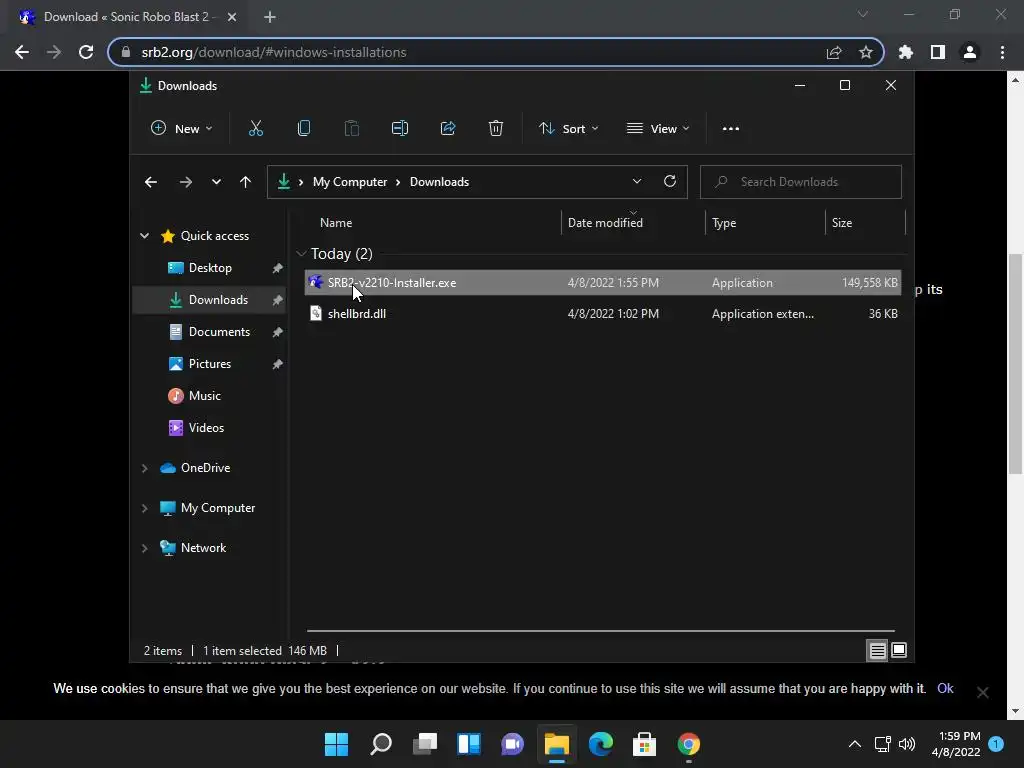Viewport: 1024px width, 768px height.
Task: Switch to details view in status bar
Action: pyautogui.click(x=877, y=650)
